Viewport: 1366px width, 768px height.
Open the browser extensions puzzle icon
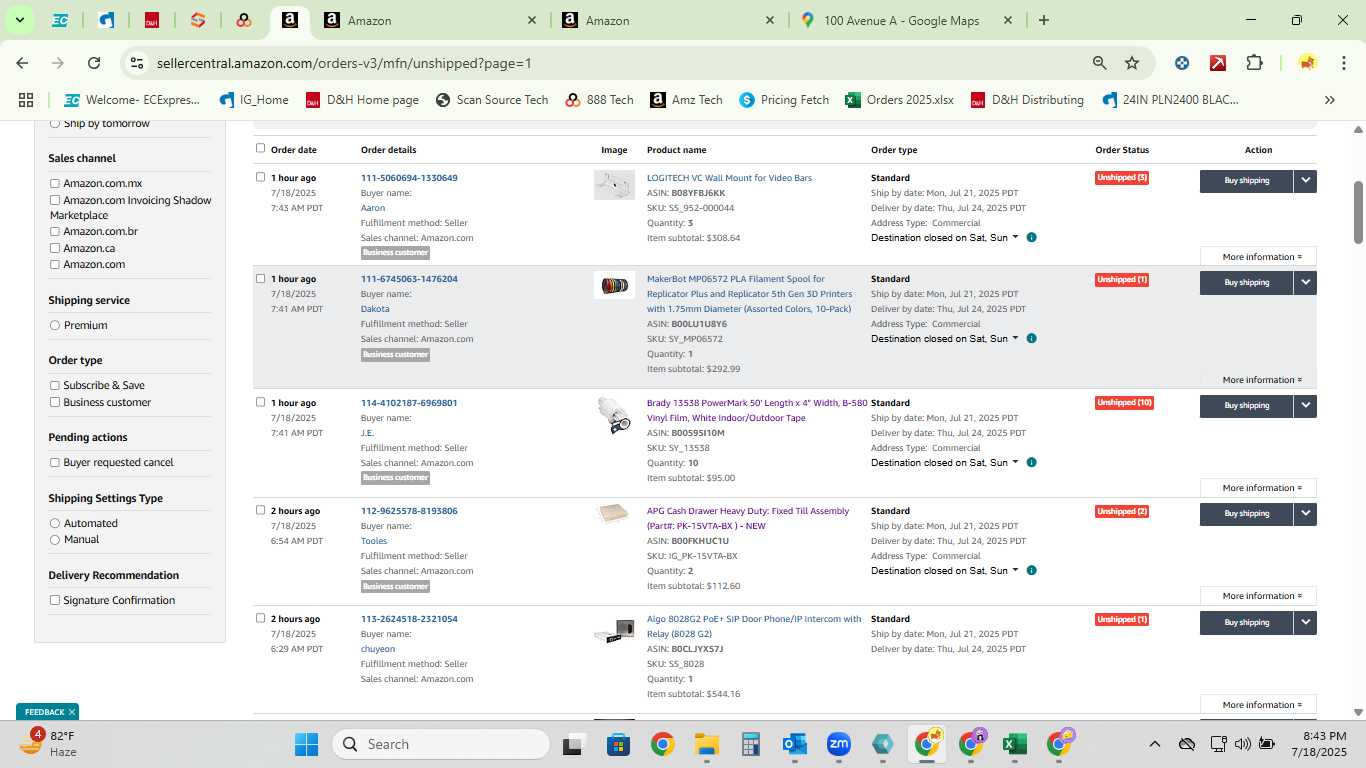pos(1254,63)
